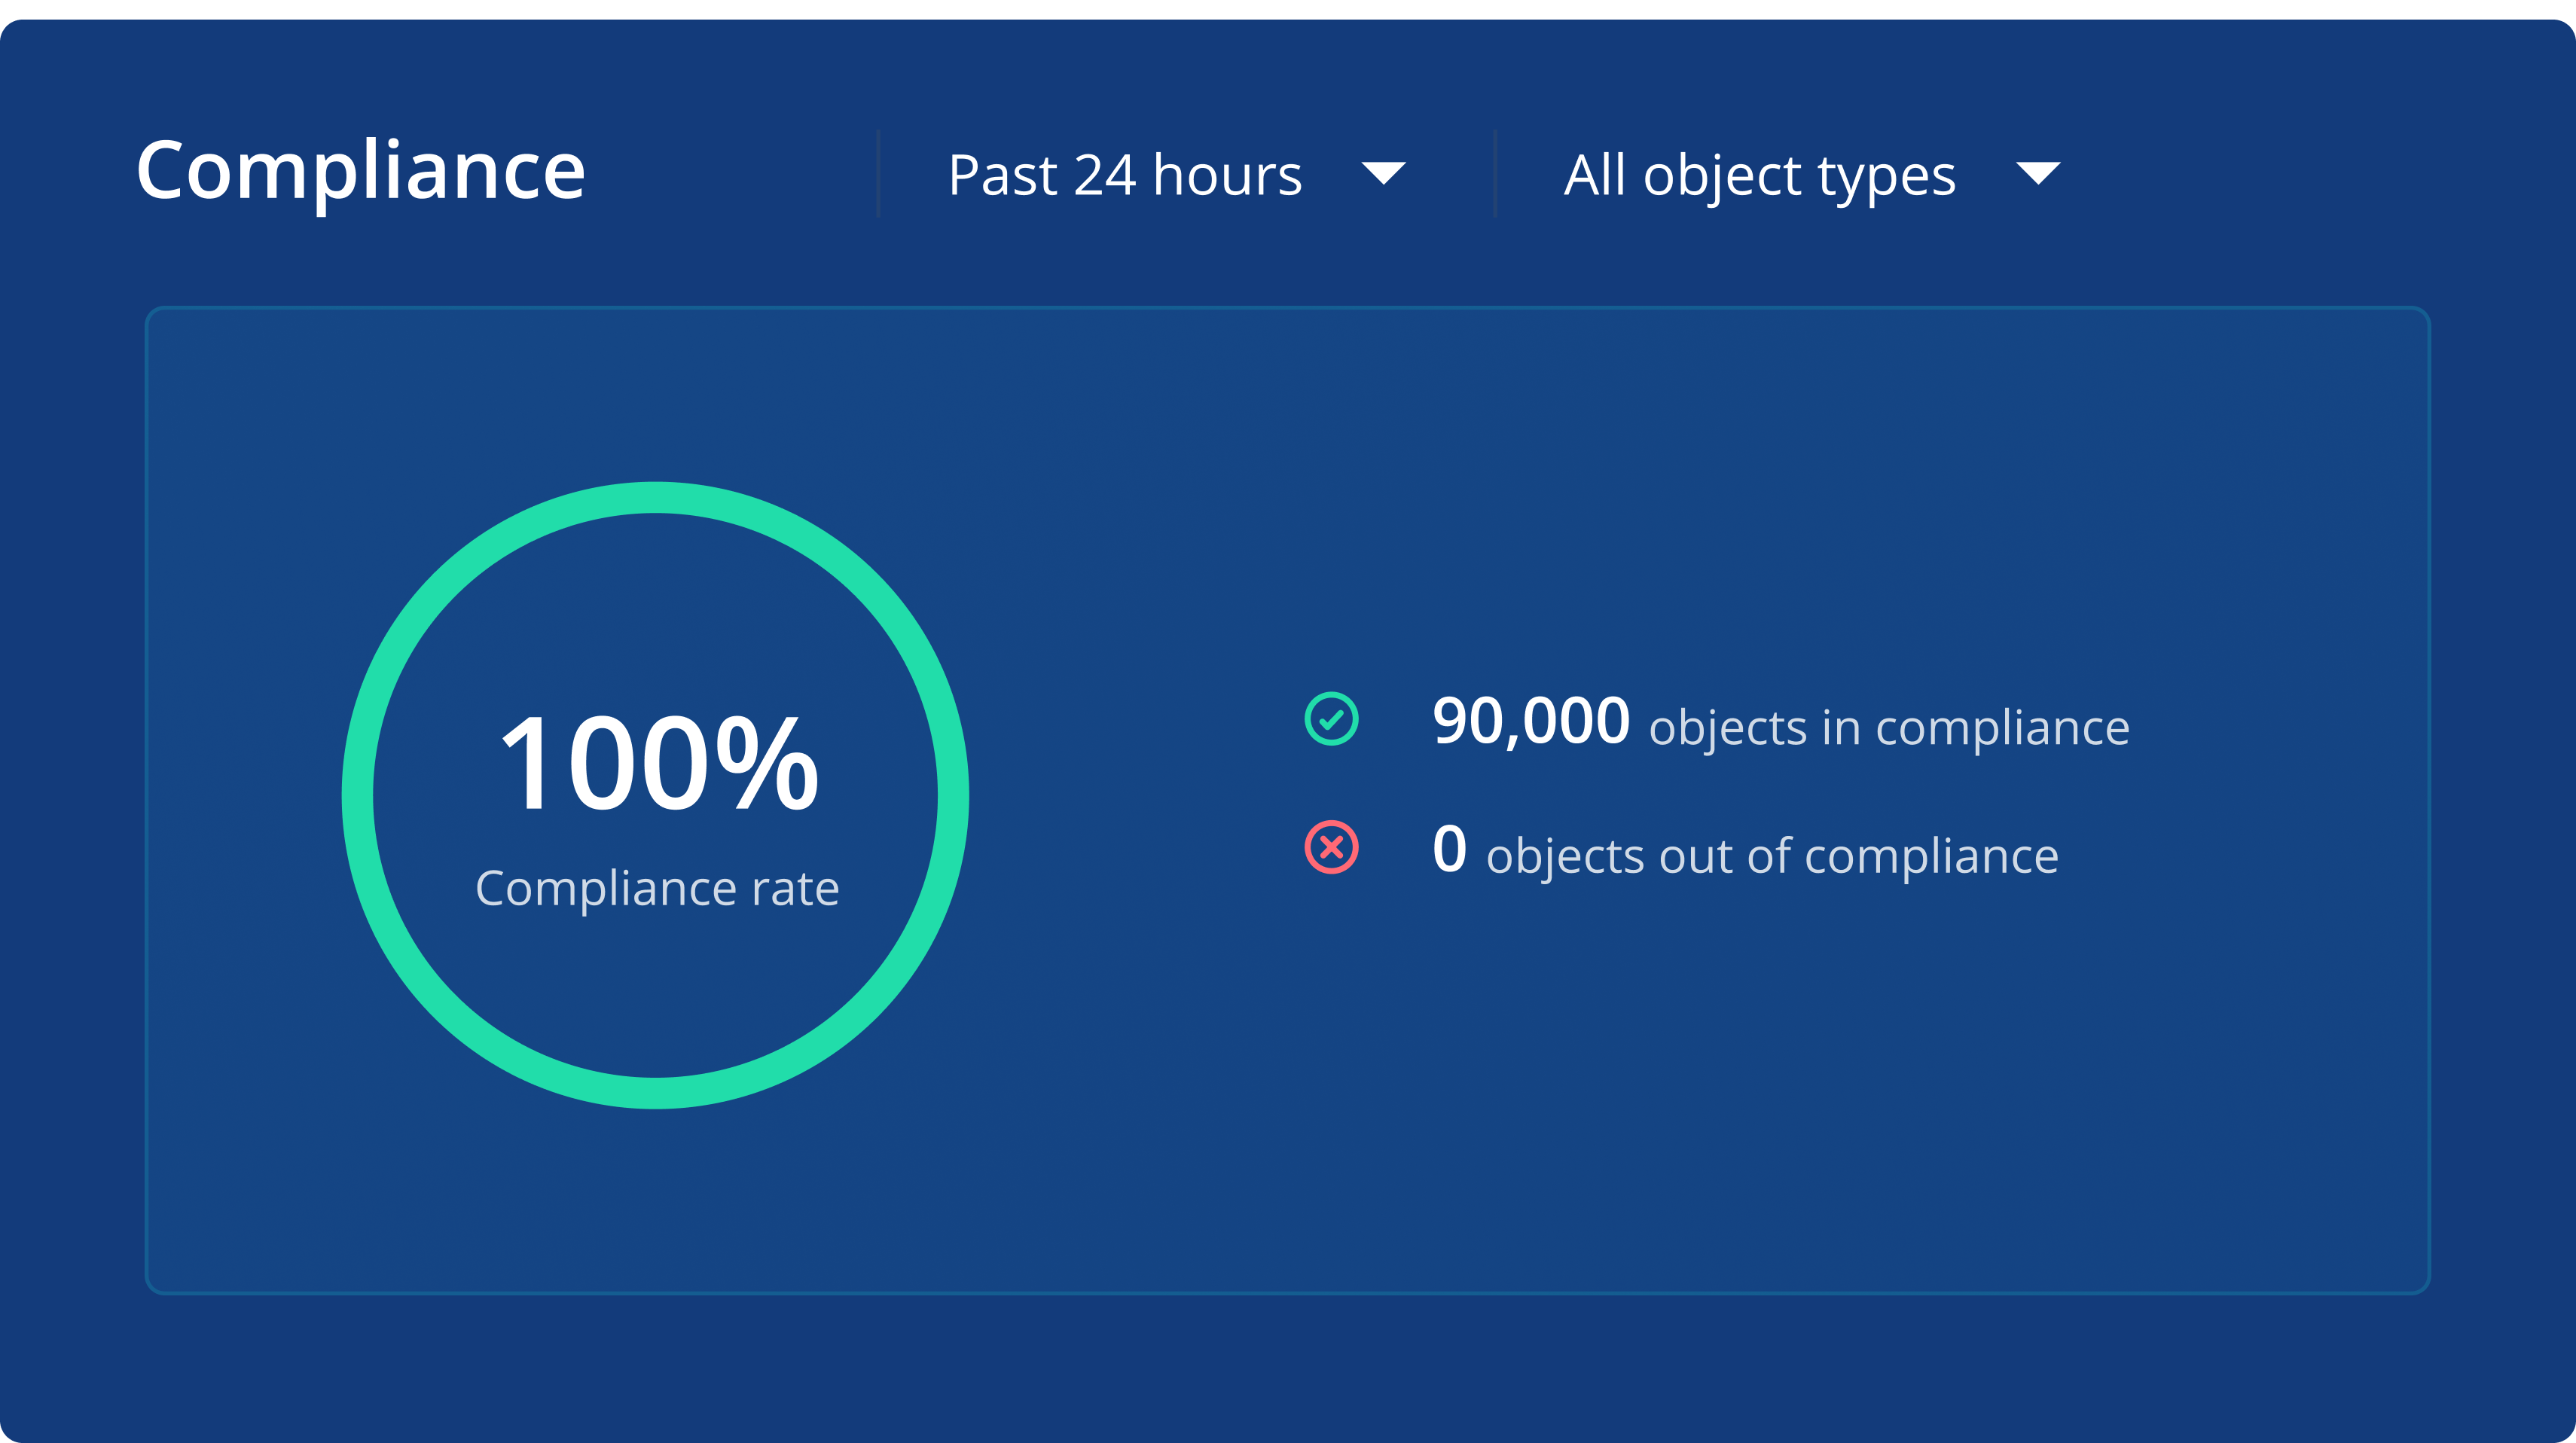This screenshot has width=2576, height=1443.
Task: Click the green checkmark compliance icon
Action: (1331, 718)
